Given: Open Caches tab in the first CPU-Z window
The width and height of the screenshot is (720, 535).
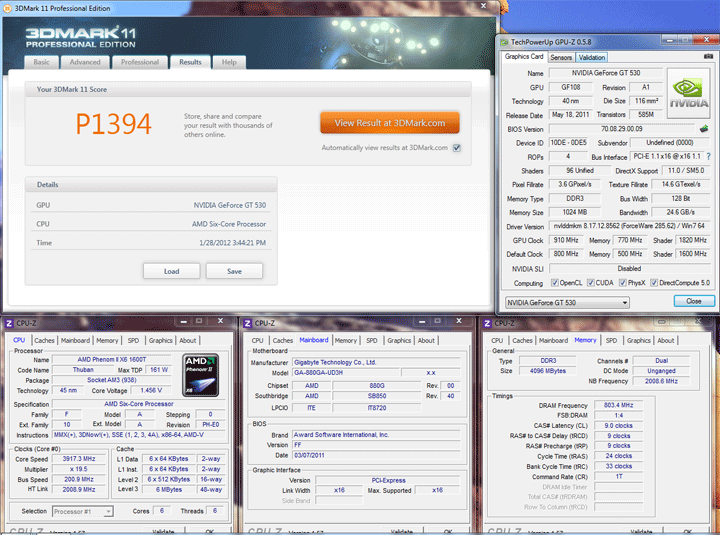Looking at the screenshot, I should (45, 340).
